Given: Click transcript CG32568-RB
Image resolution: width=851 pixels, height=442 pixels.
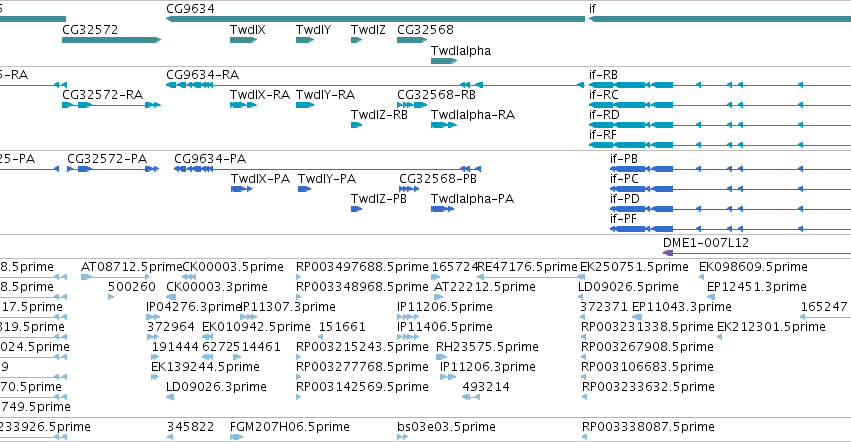Looking at the screenshot, I should click(x=412, y=105).
